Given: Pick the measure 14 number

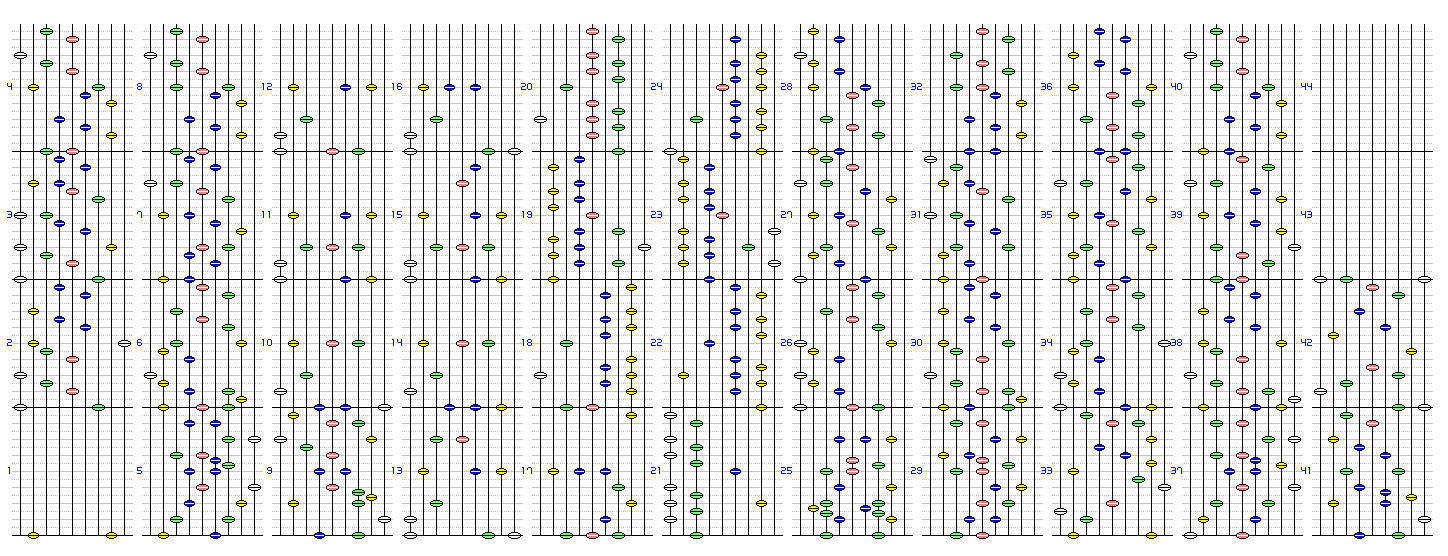Looking at the screenshot, I should point(396,343).
